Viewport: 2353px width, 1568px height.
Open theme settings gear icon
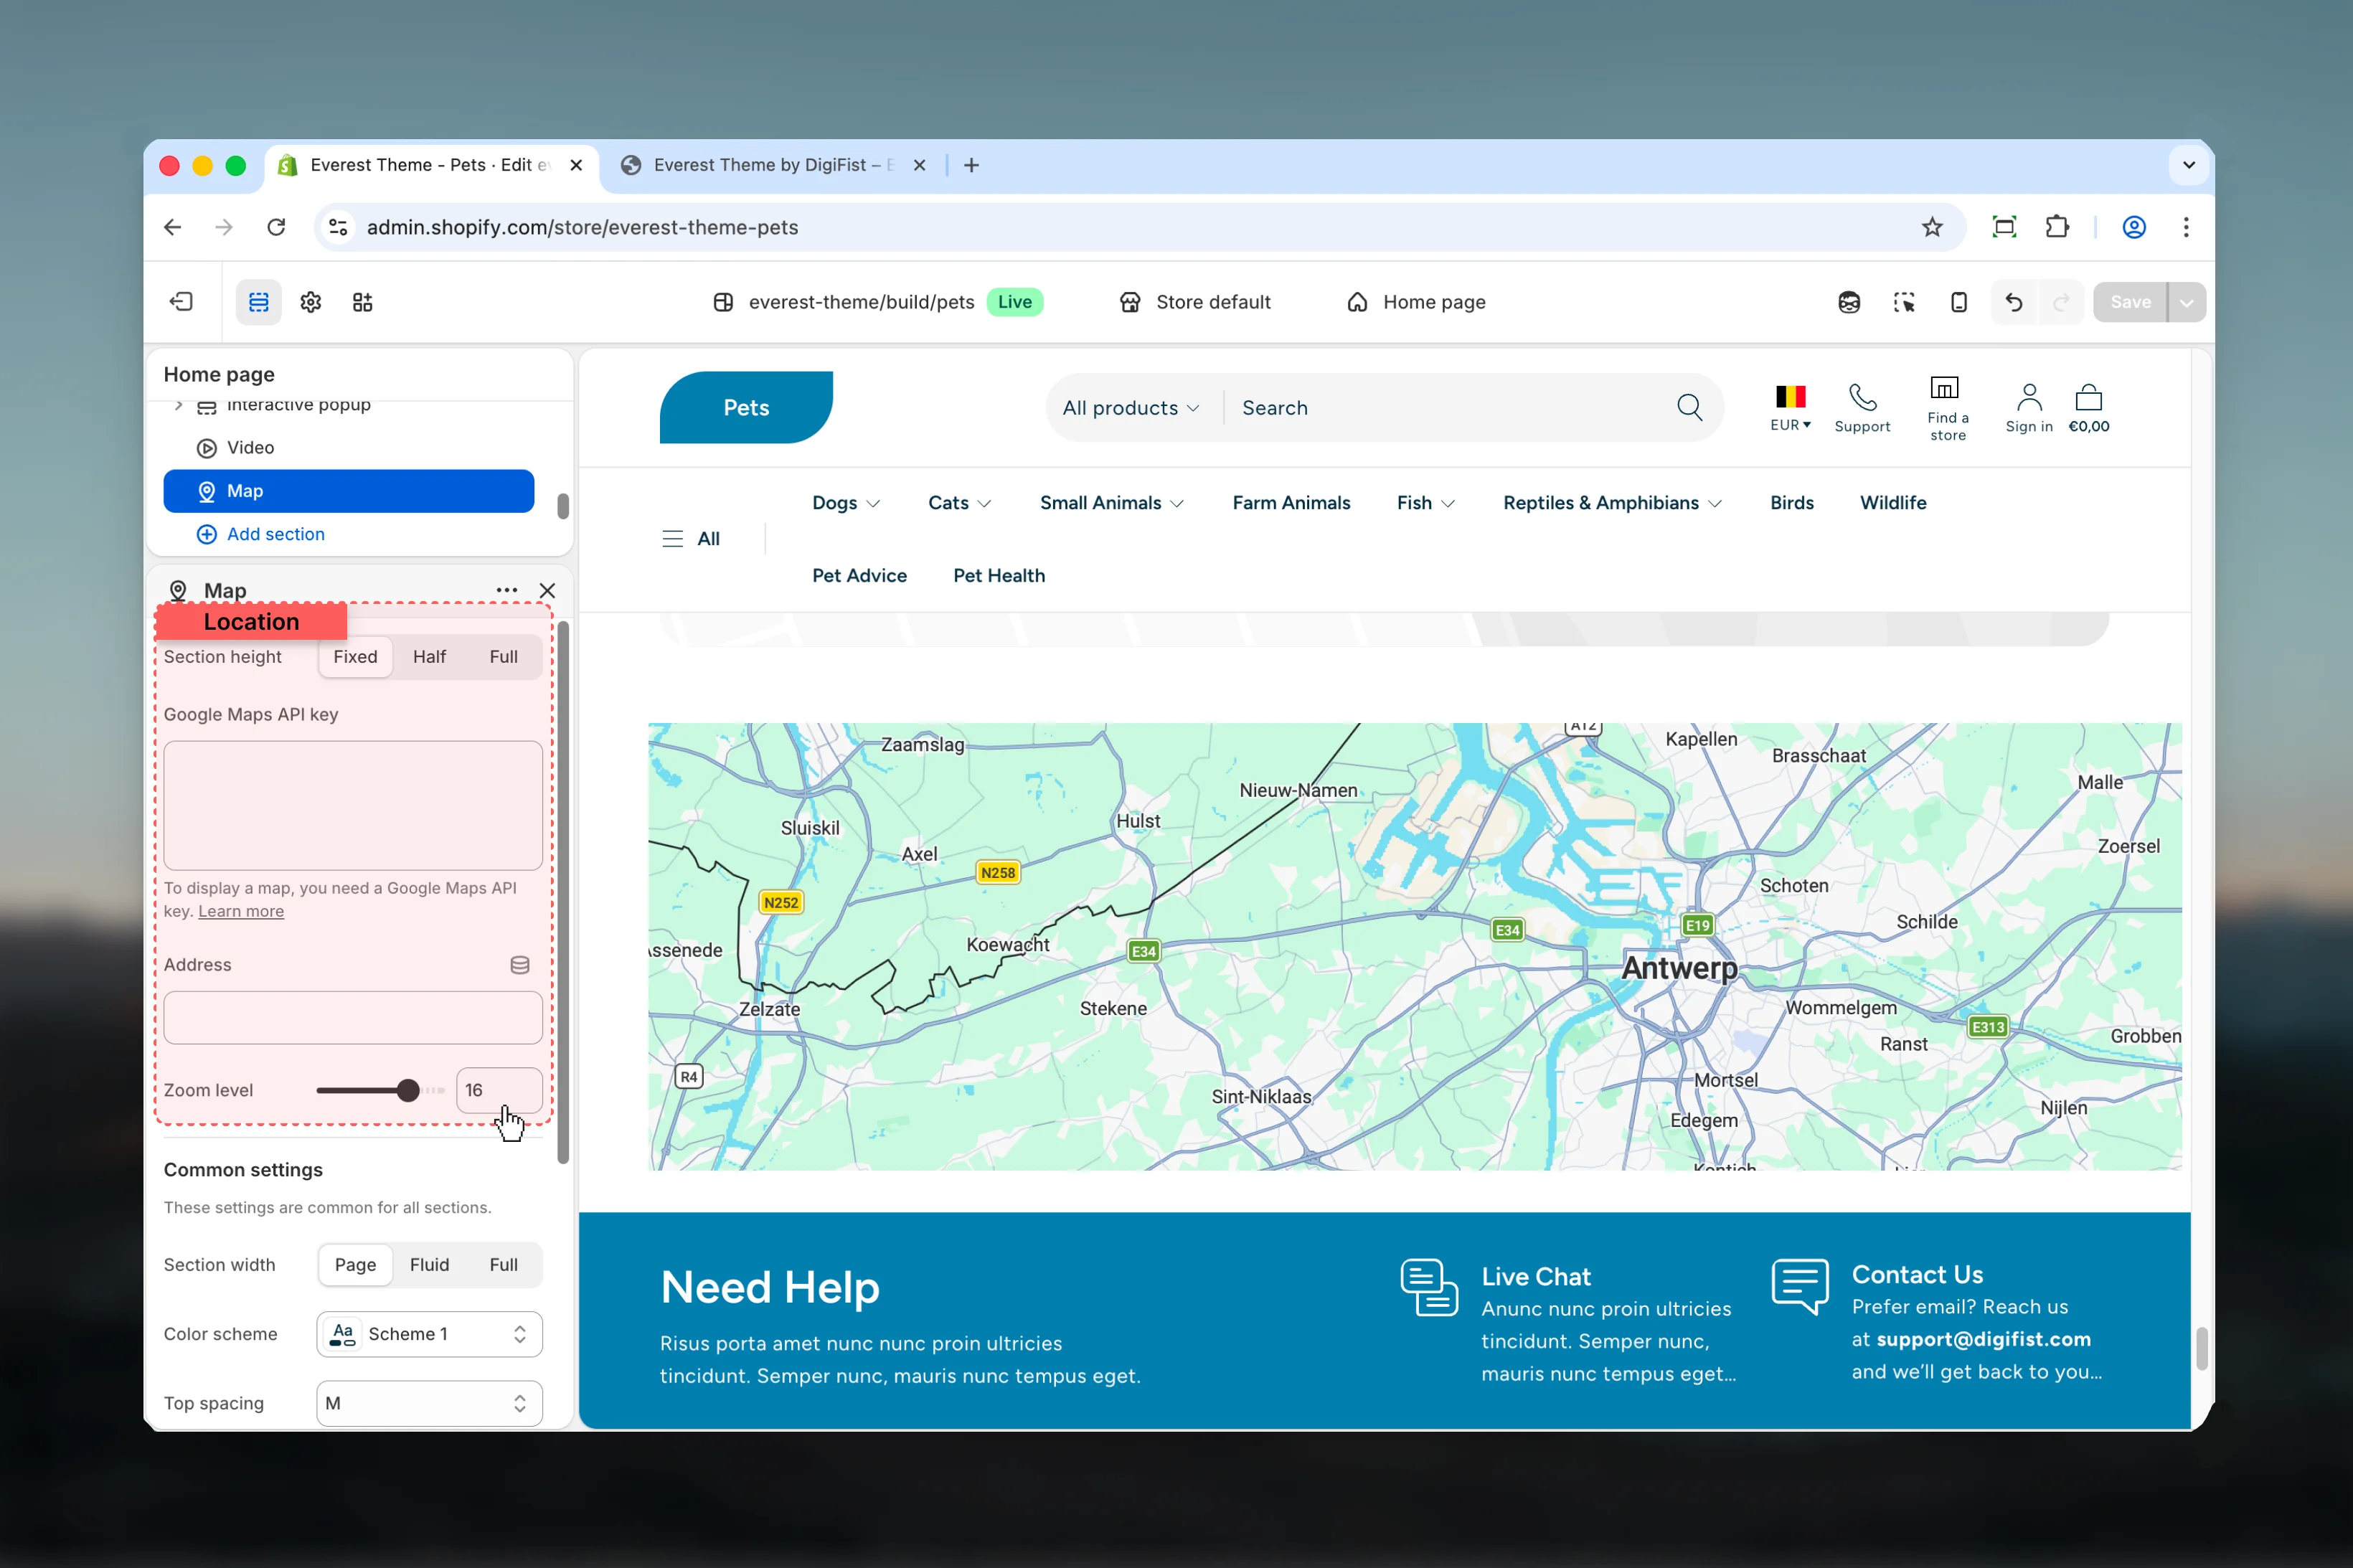click(311, 302)
